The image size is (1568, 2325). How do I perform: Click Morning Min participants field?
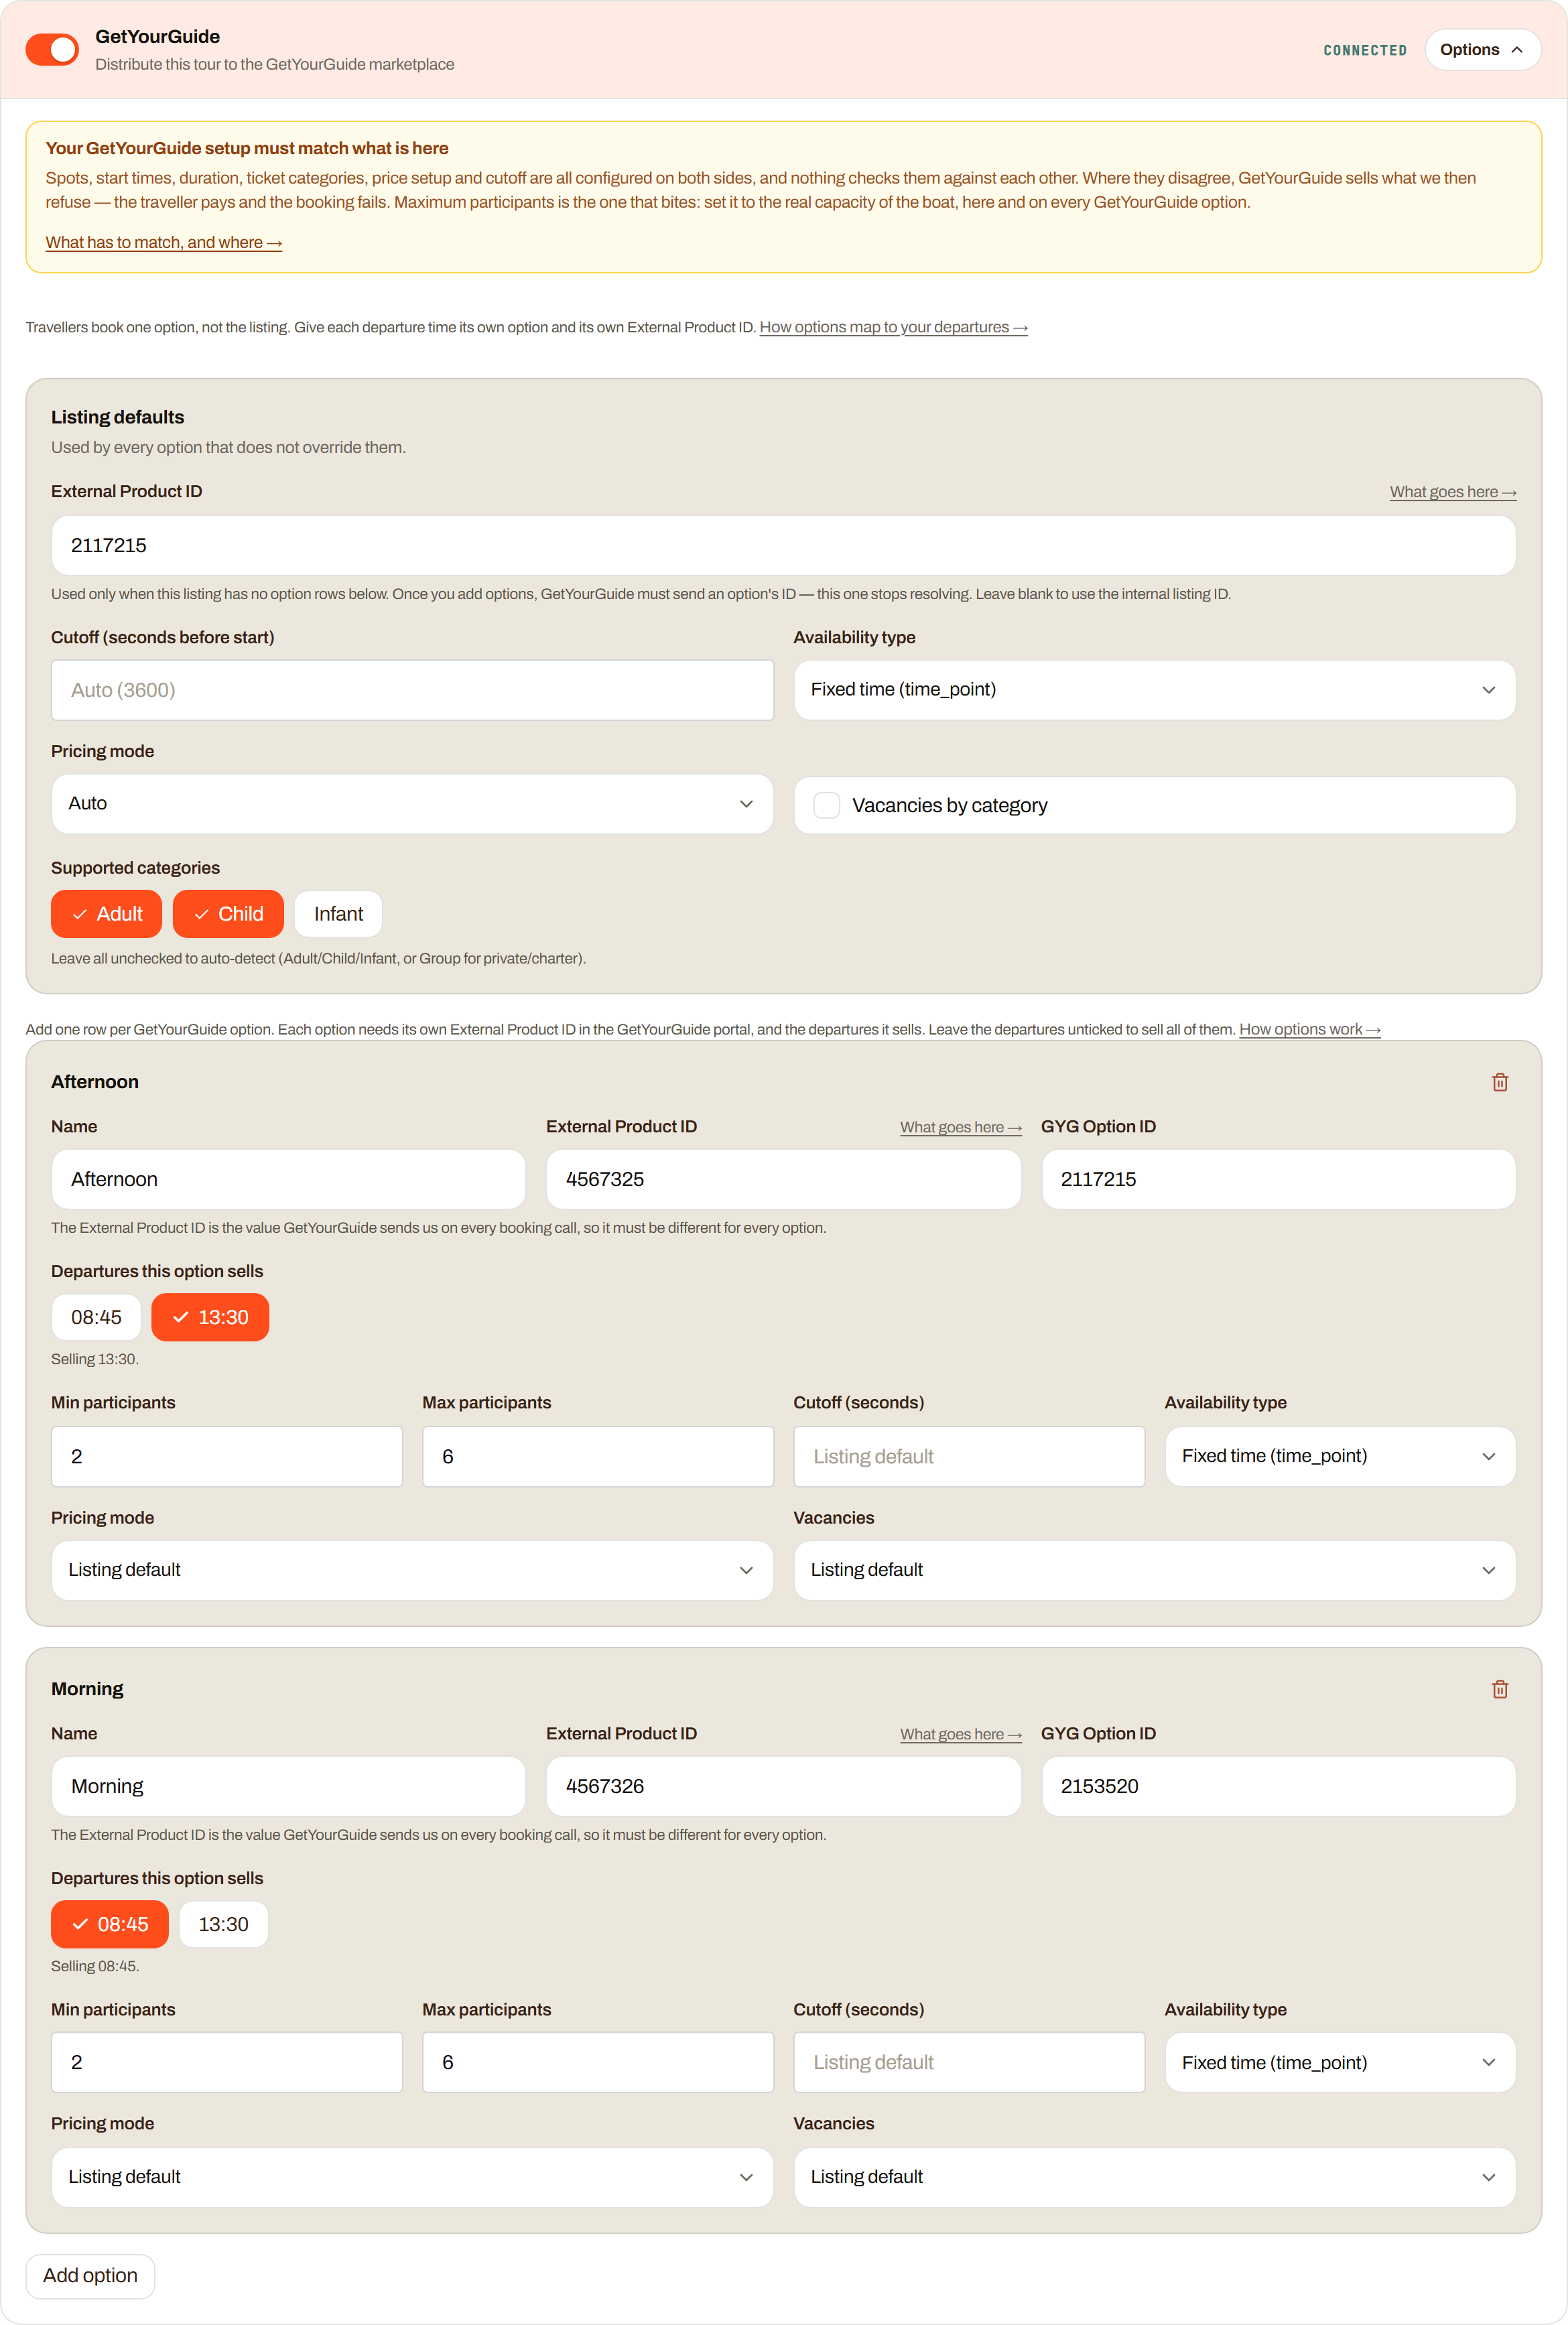point(227,2062)
